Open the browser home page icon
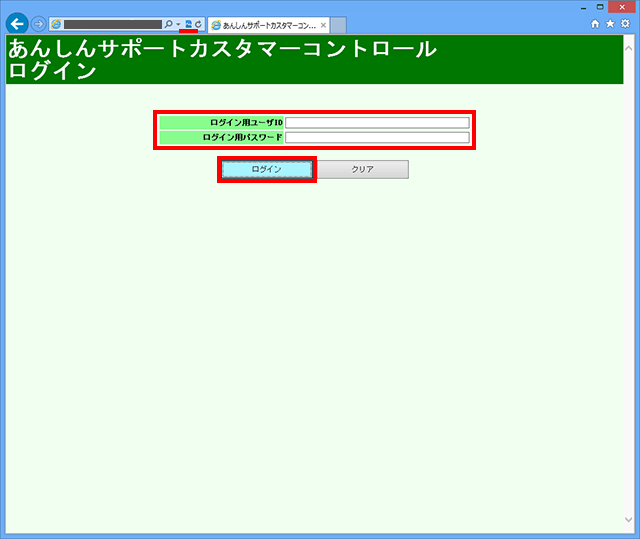This screenshot has width=640, height=539. coord(595,24)
